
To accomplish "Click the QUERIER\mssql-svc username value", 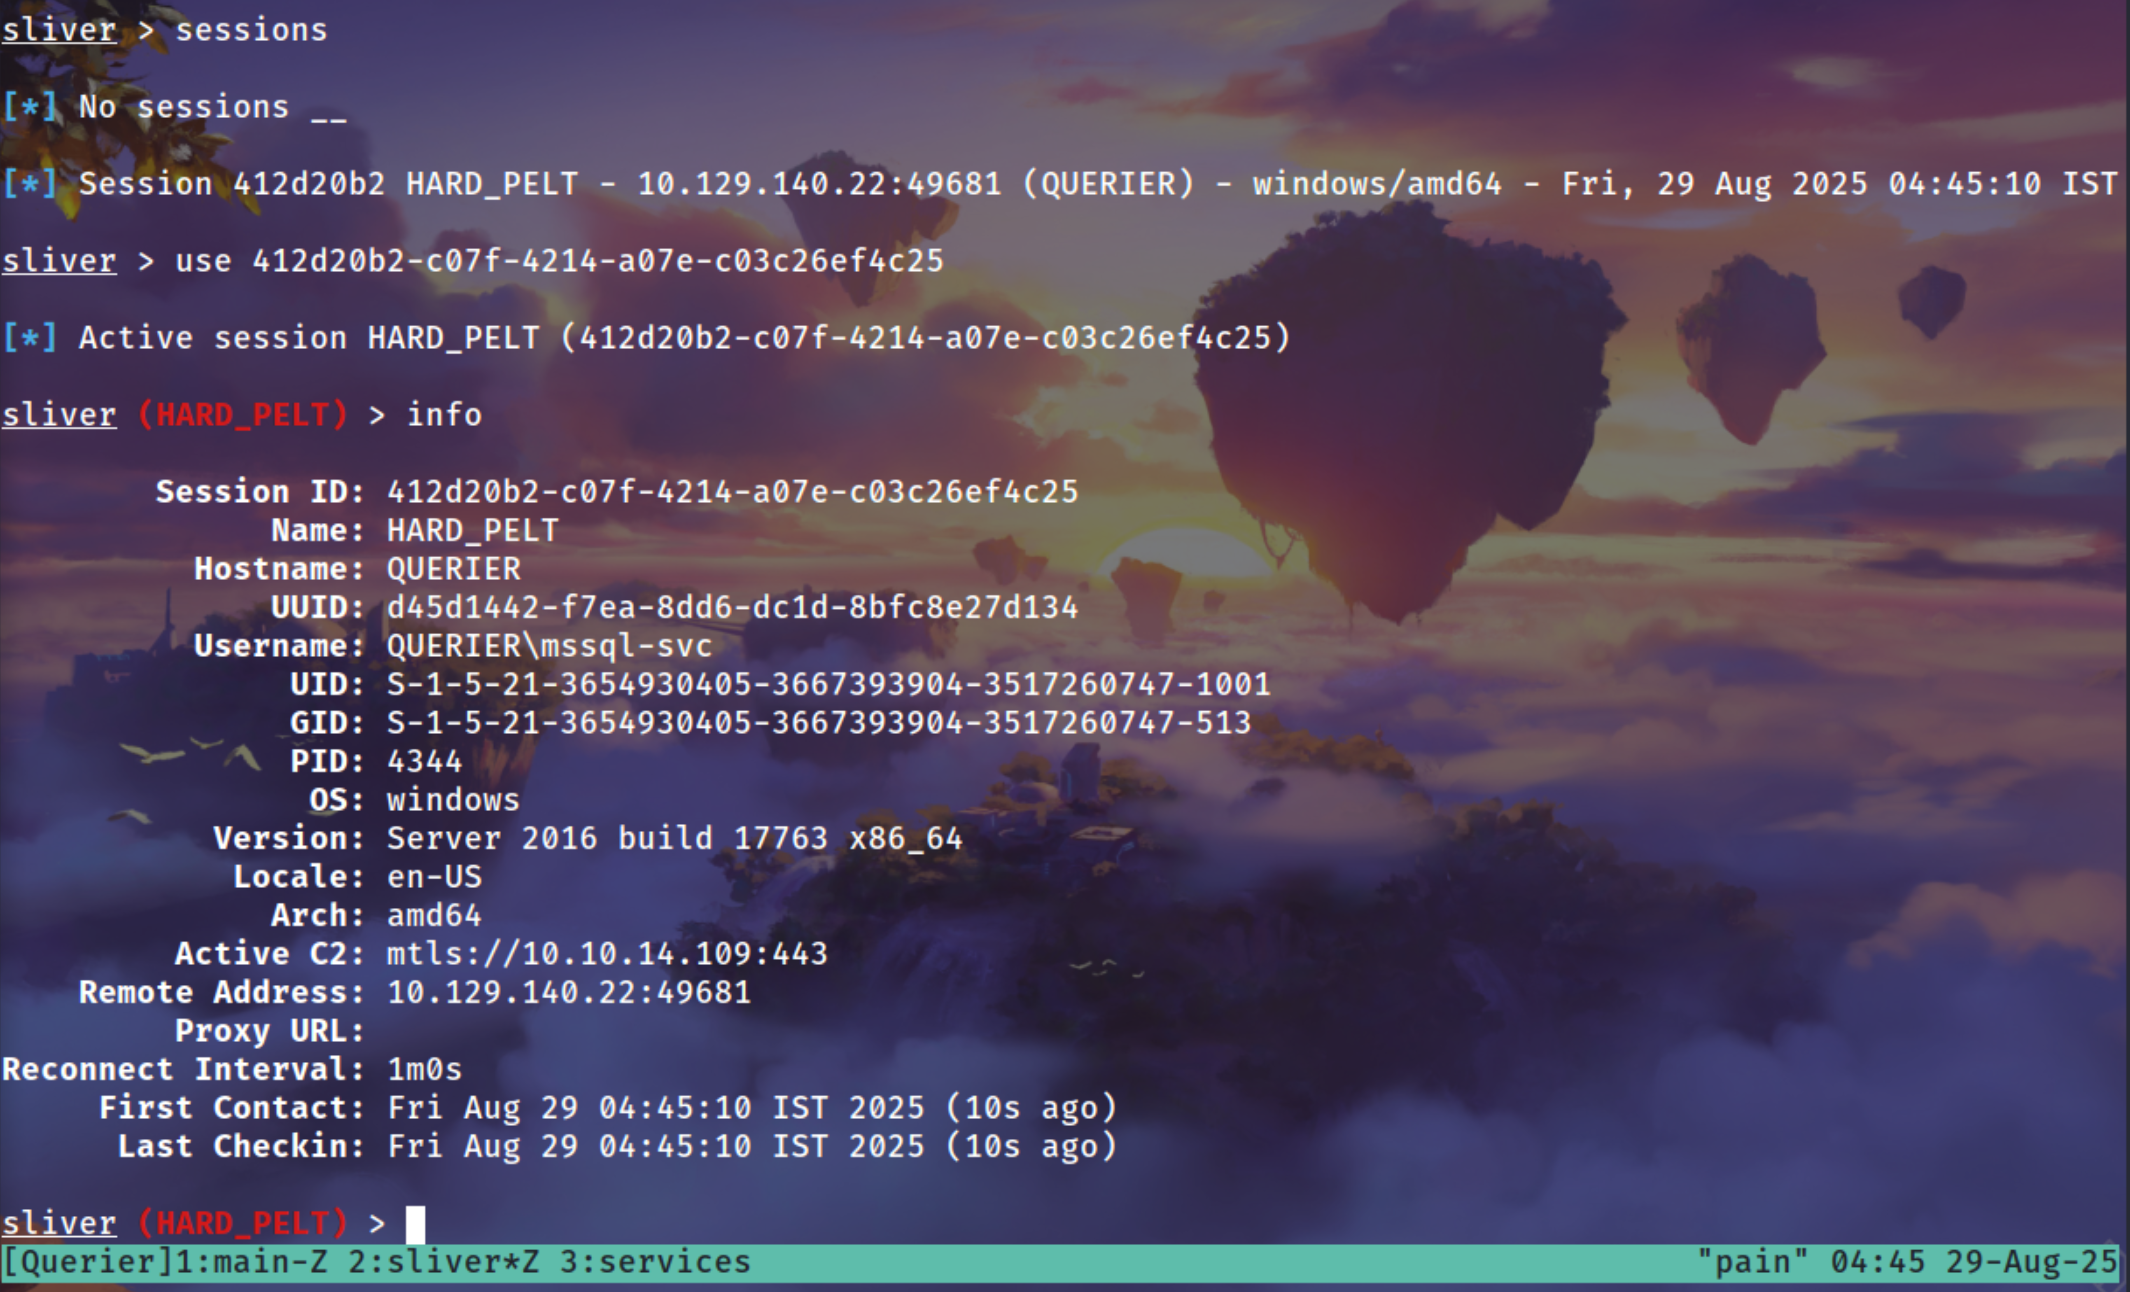I will 549,646.
